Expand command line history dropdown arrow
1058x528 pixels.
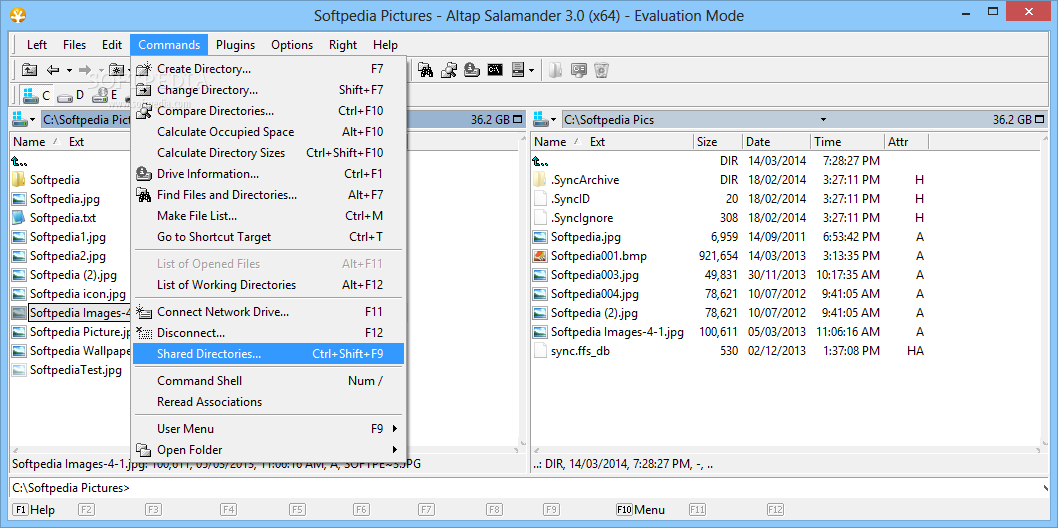click(x=1047, y=487)
